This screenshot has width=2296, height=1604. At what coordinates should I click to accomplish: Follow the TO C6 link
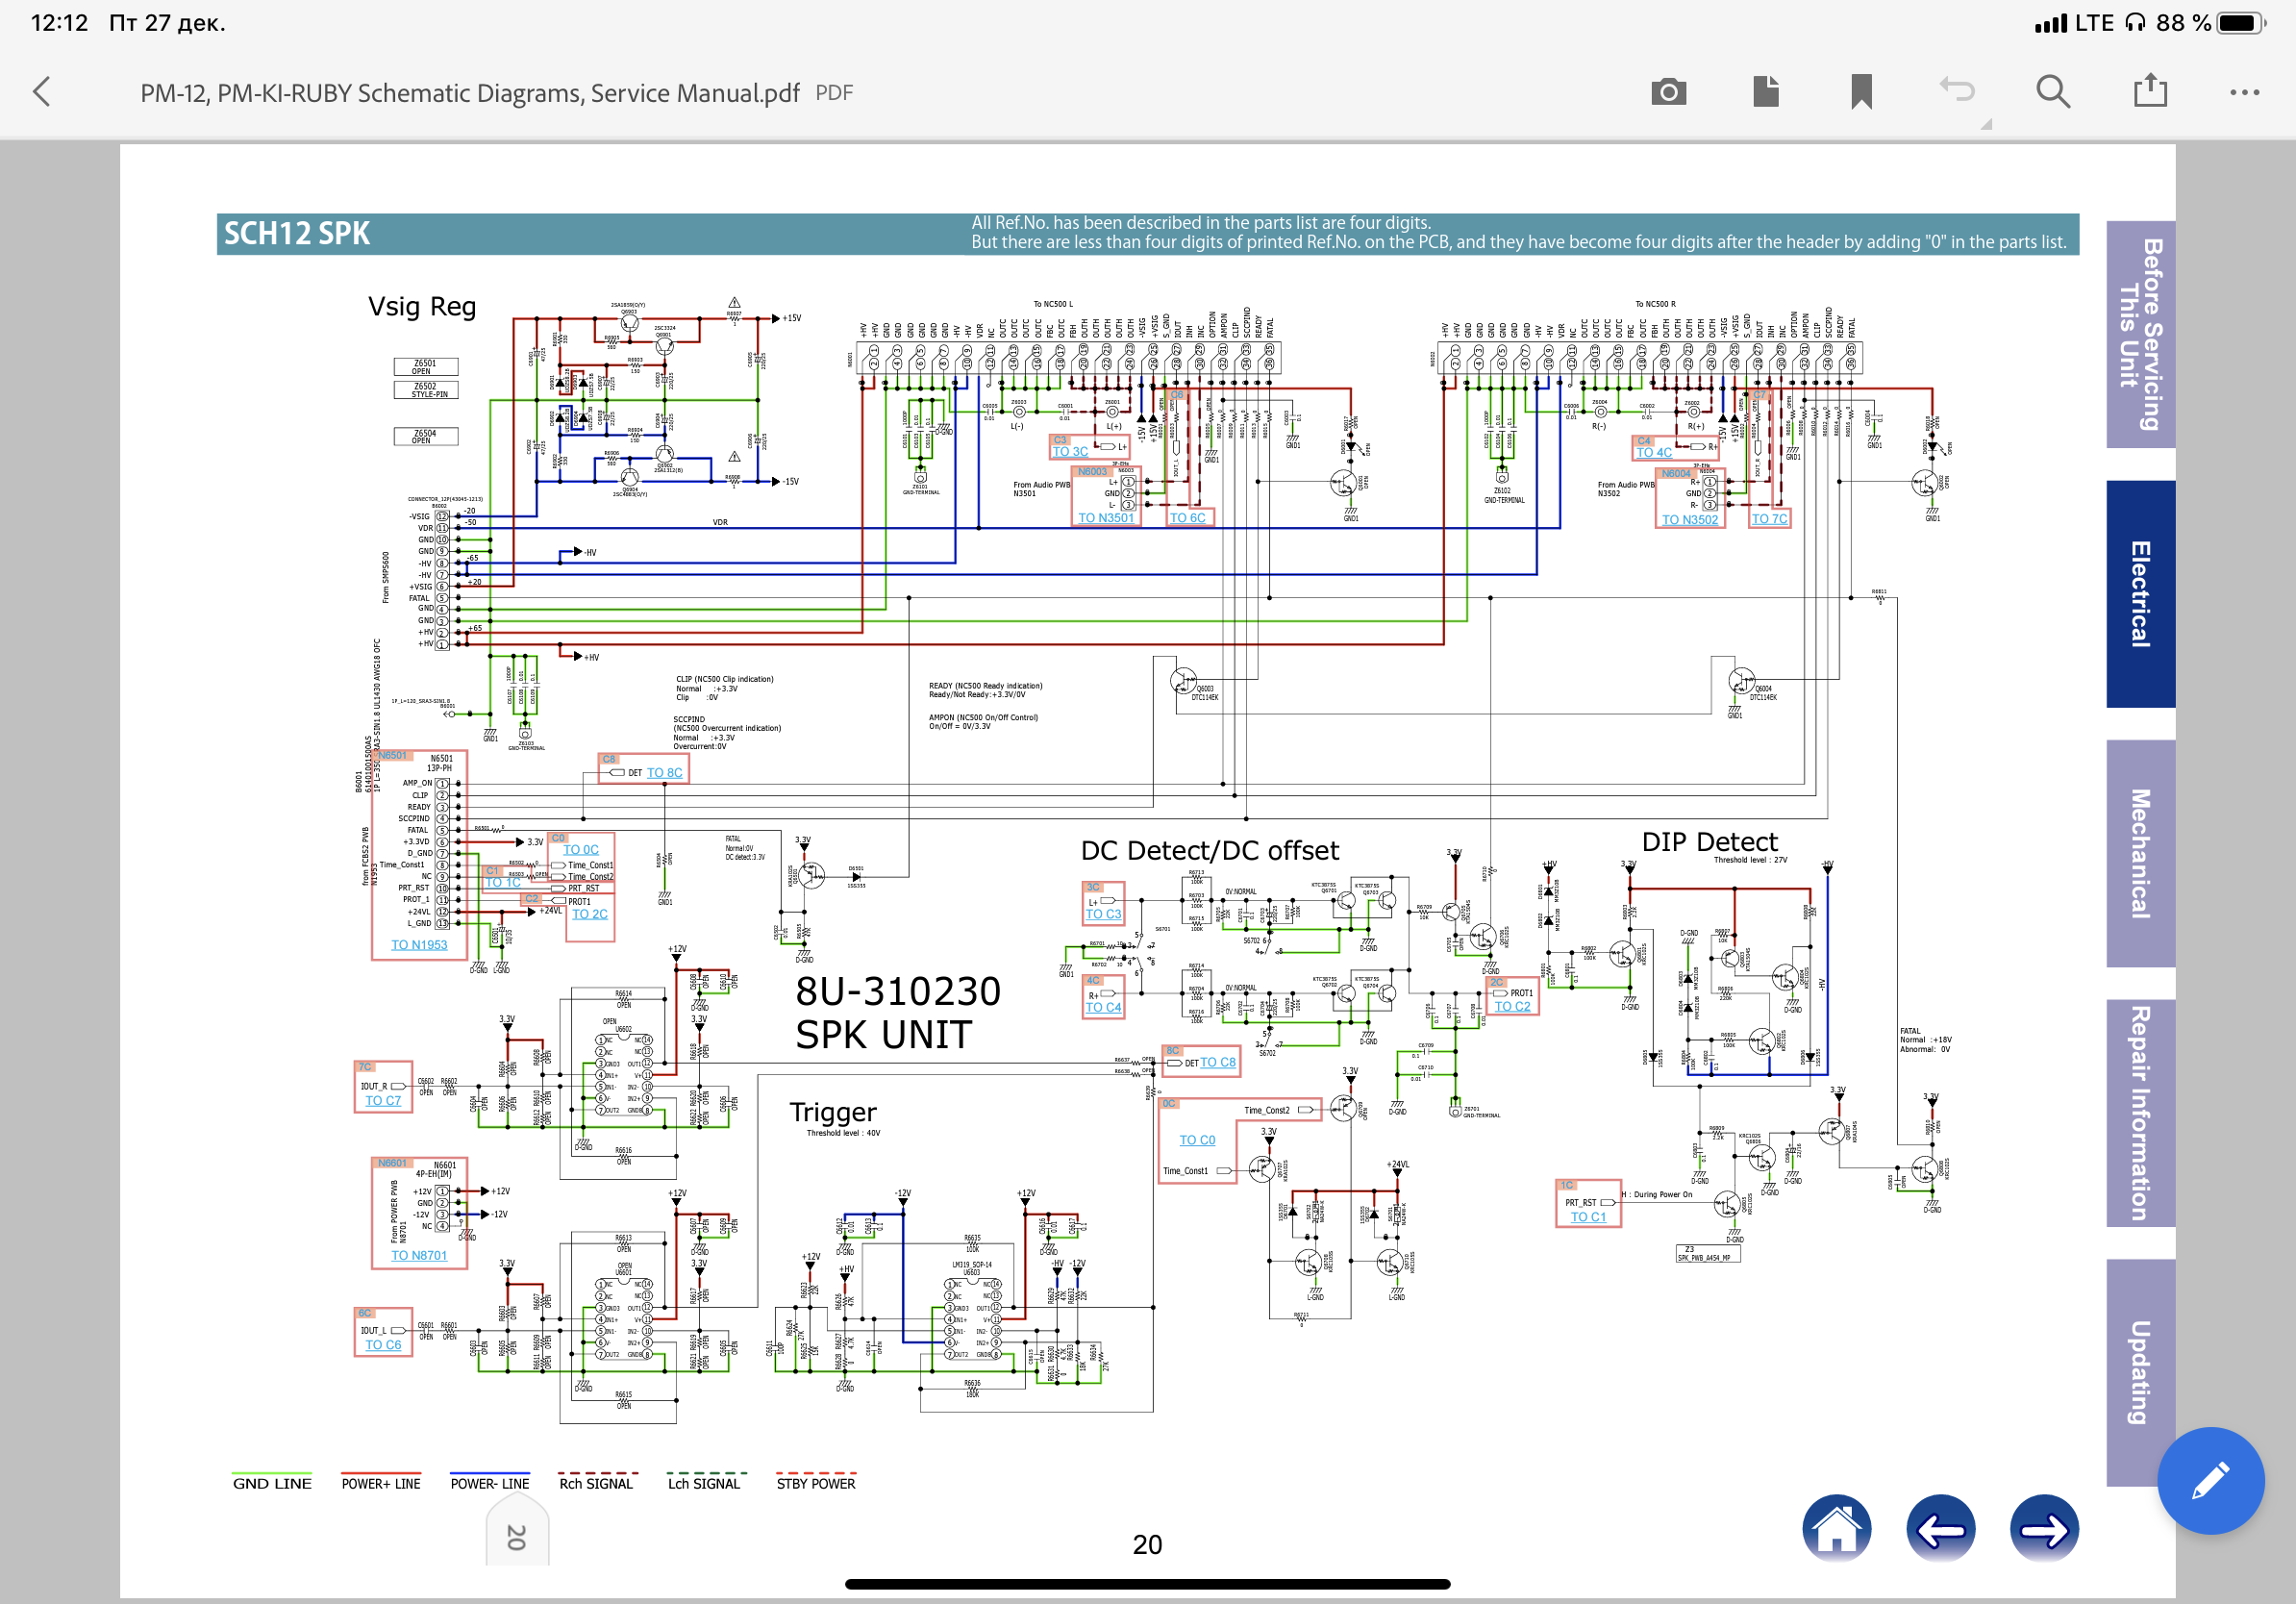click(382, 1344)
